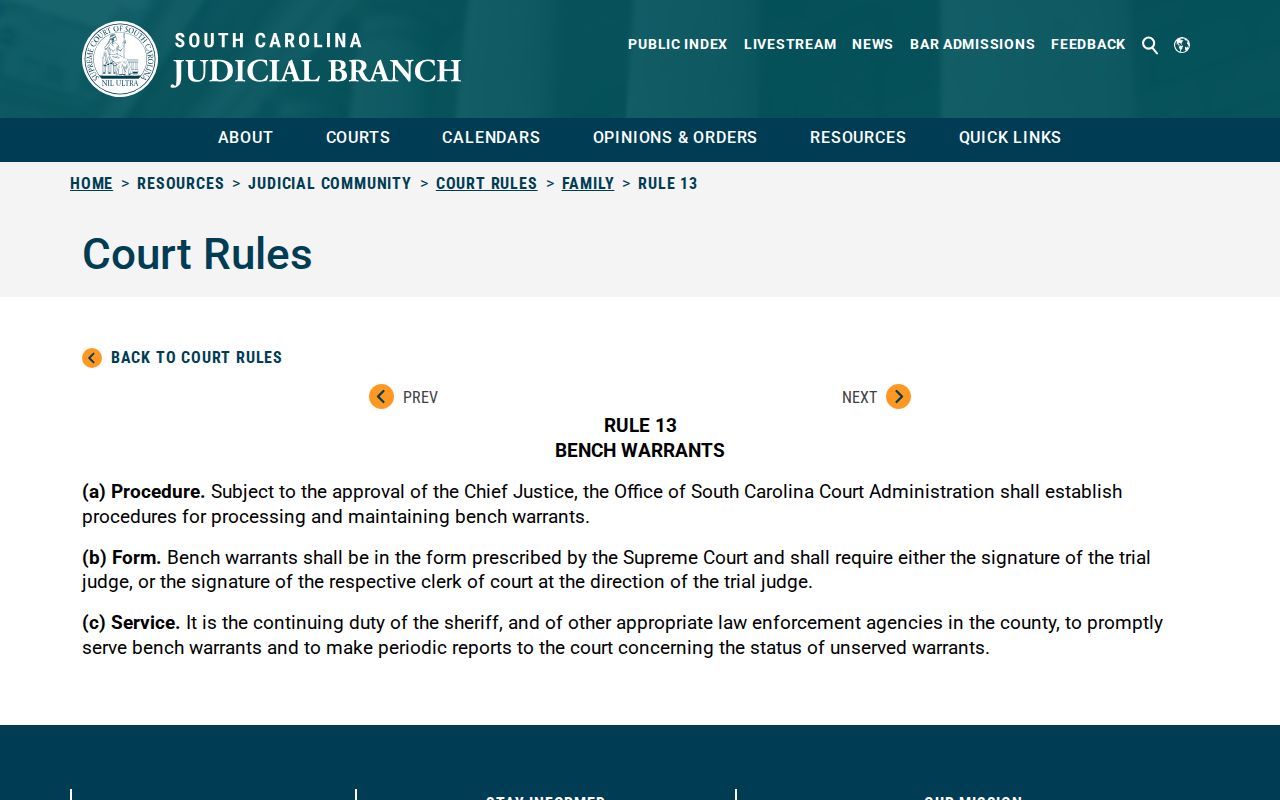Click RESOURCES in the breadcrumb trail
Image resolution: width=1280 pixels, height=800 pixels.
[181, 184]
